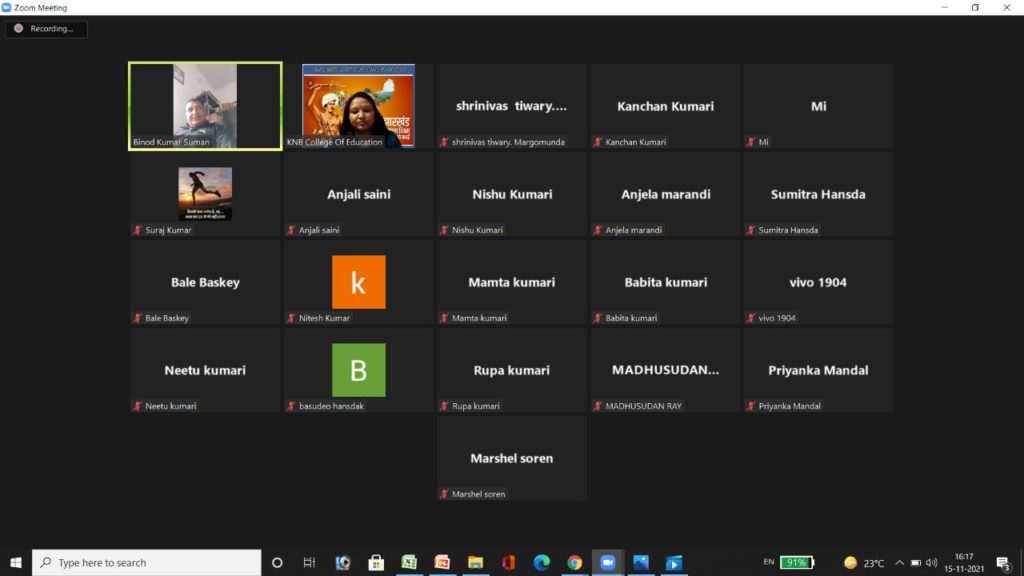Expand the hidden system tray icons
Viewport: 1024px width, 576px height.
(899, 562)
